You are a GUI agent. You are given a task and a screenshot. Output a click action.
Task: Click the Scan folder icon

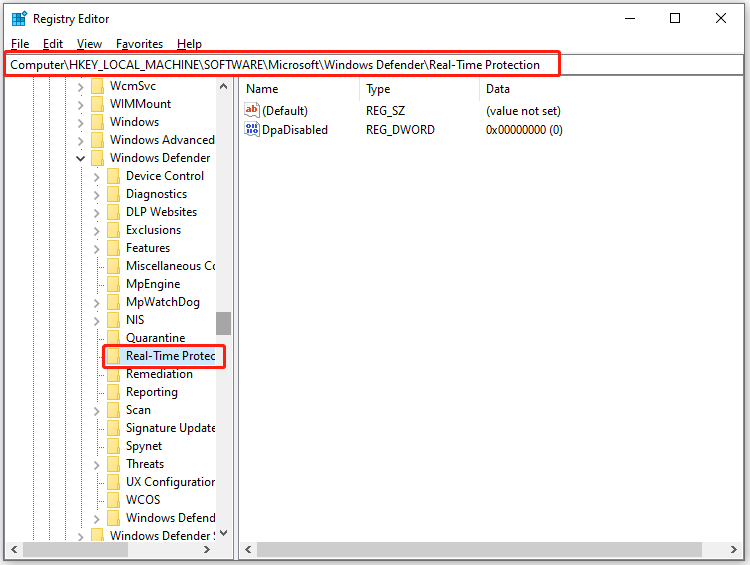coord(113,410)
